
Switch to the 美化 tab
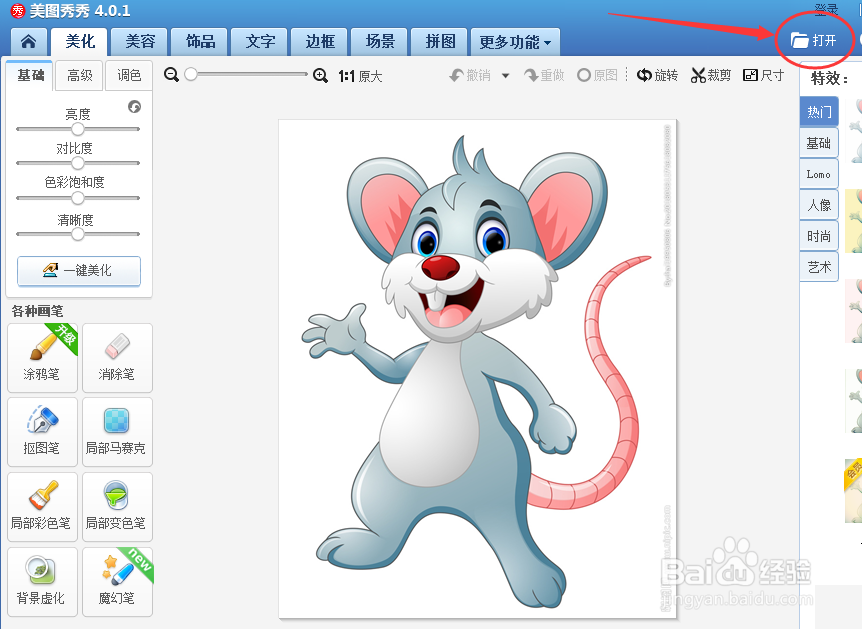pyautogui.click(x=80, y=42)
